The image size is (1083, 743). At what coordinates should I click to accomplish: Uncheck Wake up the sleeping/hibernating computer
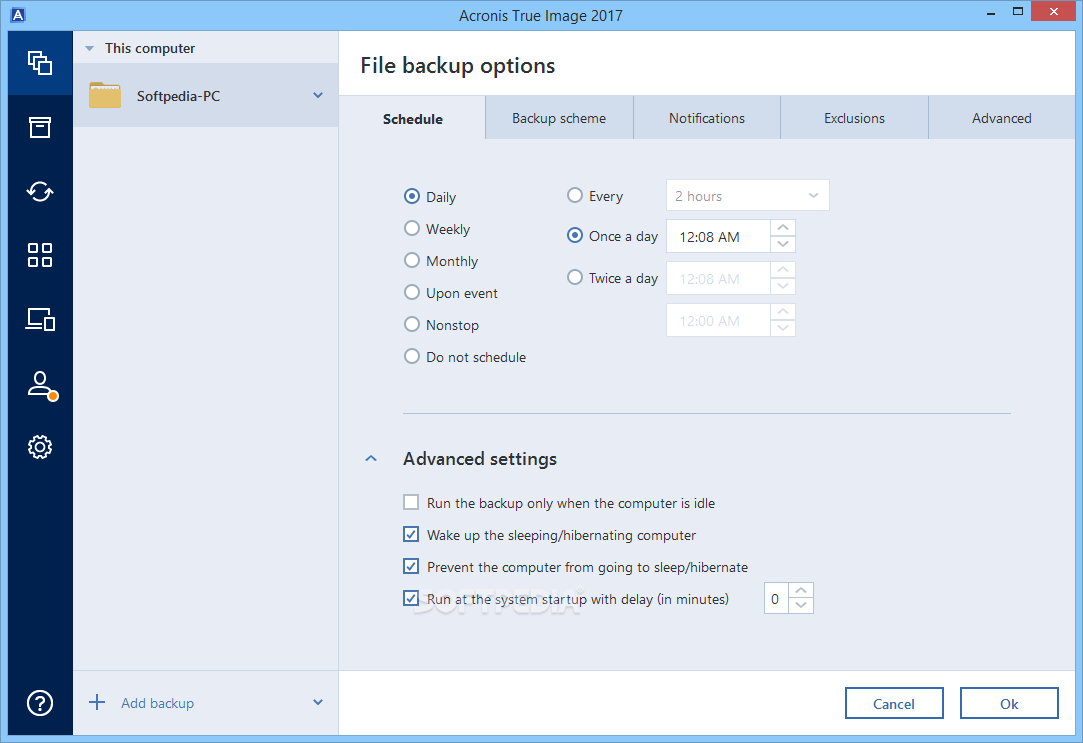pos(411,534)
